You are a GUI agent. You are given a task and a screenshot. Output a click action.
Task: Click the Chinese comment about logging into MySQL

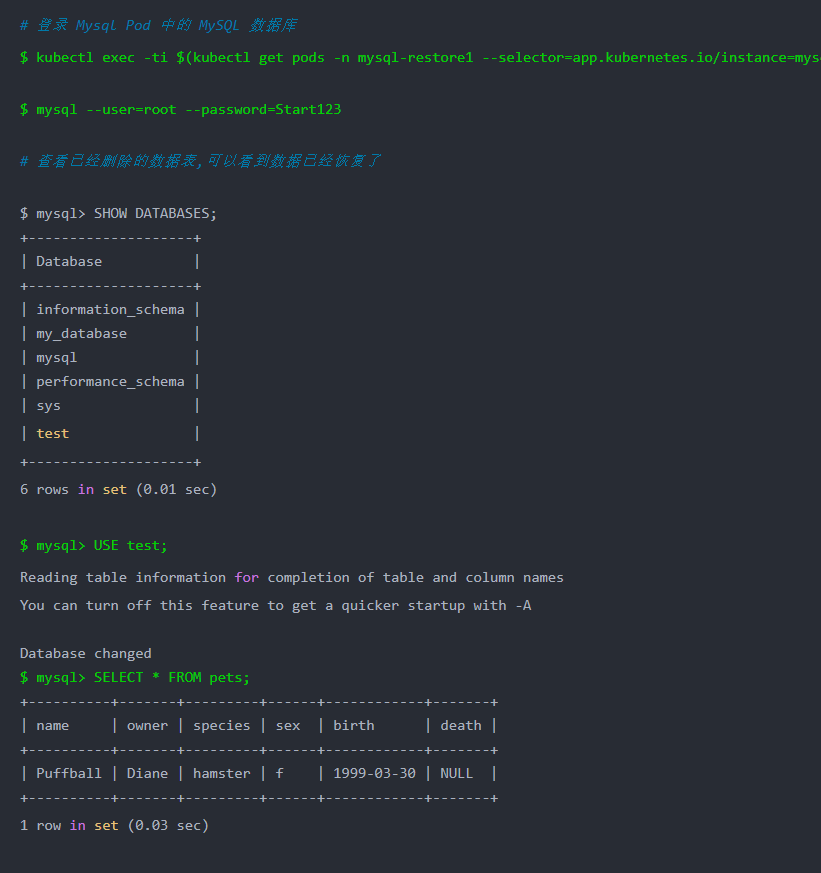(159, 25)
